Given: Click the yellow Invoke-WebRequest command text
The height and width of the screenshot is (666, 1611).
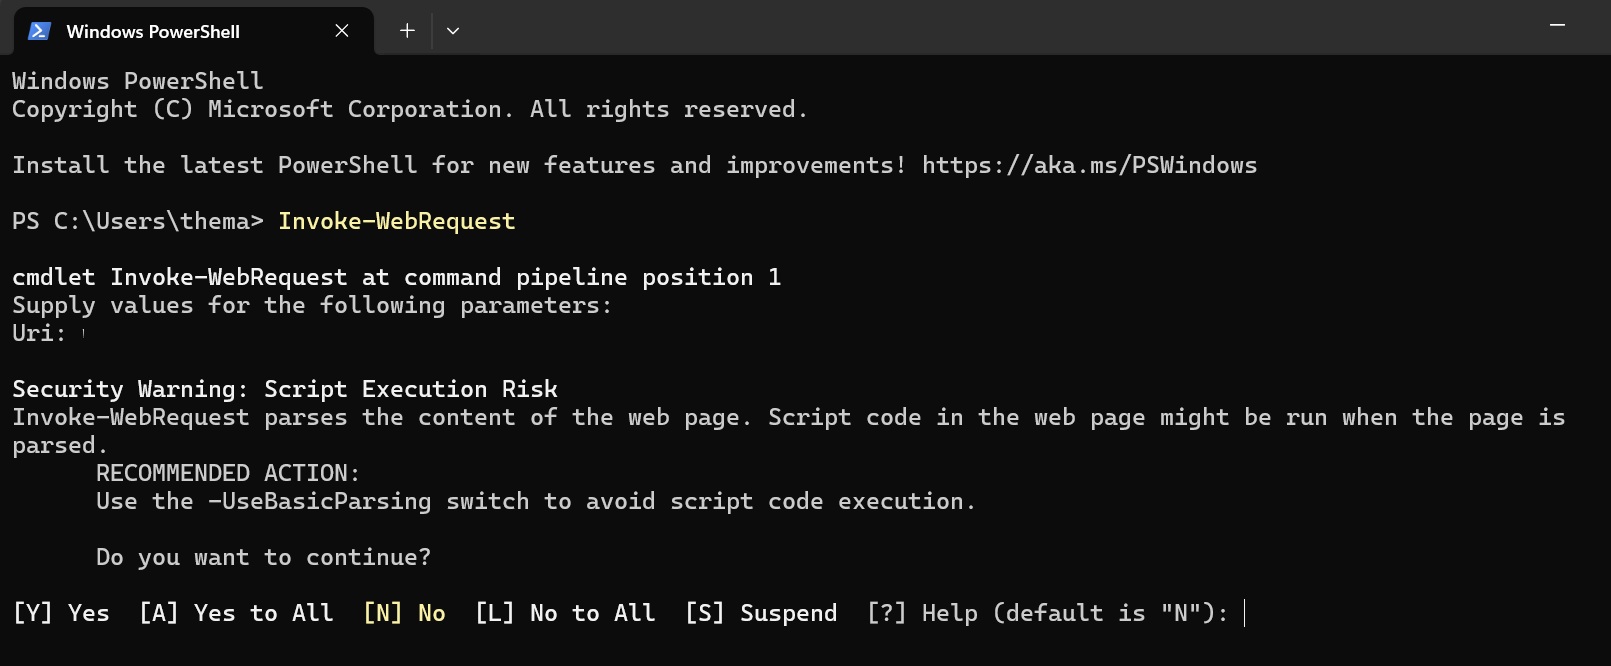Looking at the screenshot, I should [396, 221].
